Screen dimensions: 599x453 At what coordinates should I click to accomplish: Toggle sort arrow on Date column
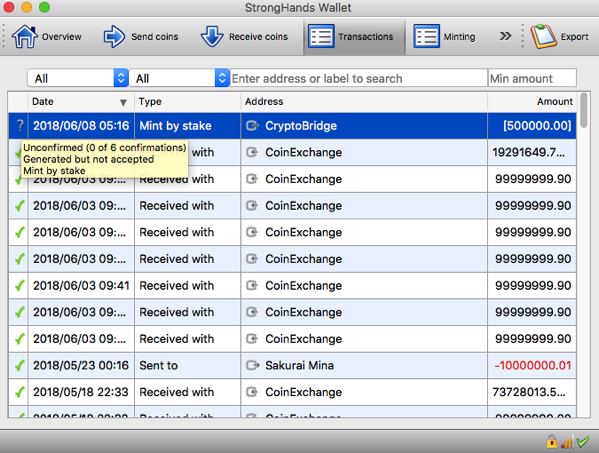(123, 102)
